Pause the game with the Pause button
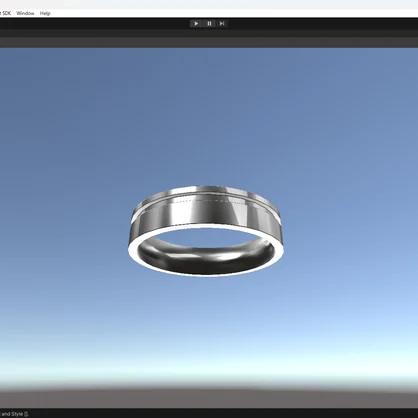This screenshot has width=418, height=418. pos(209,23)
